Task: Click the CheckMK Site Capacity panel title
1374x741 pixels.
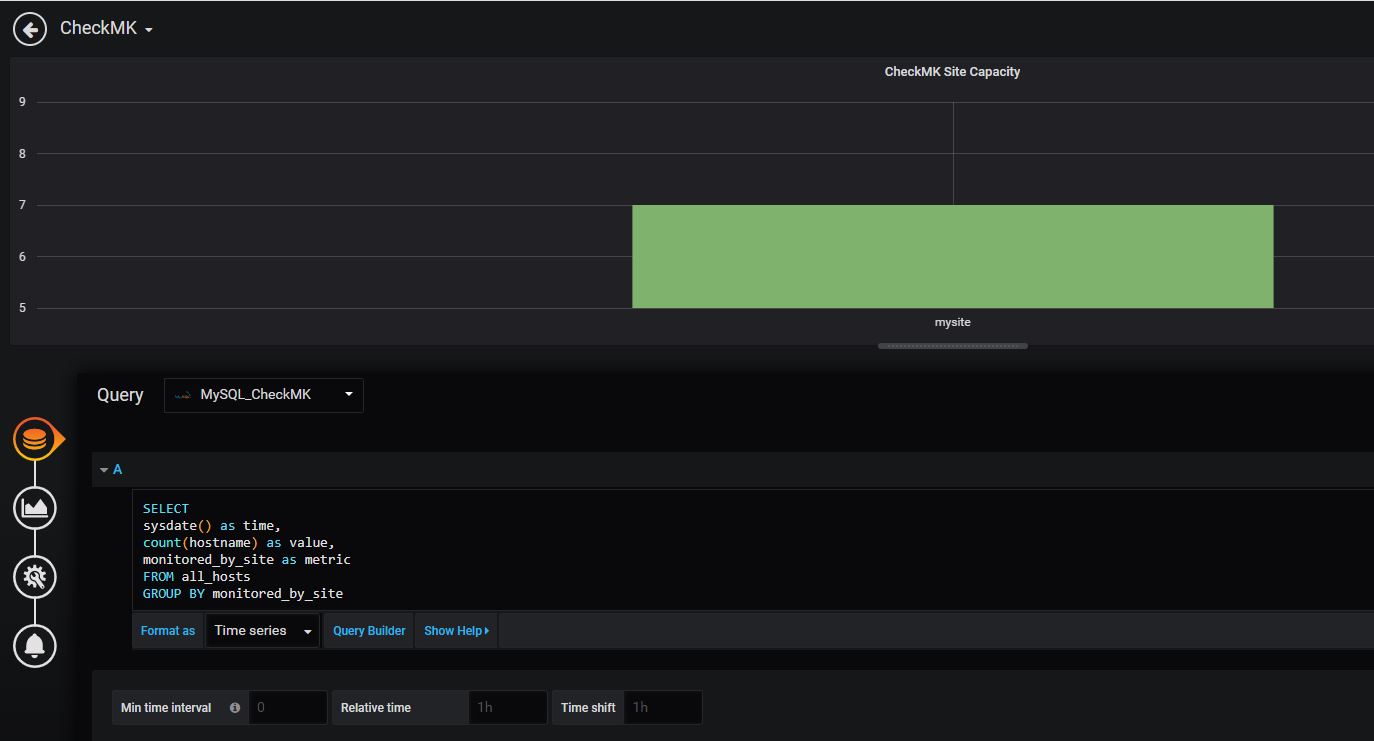Action: tap(952, 72)
